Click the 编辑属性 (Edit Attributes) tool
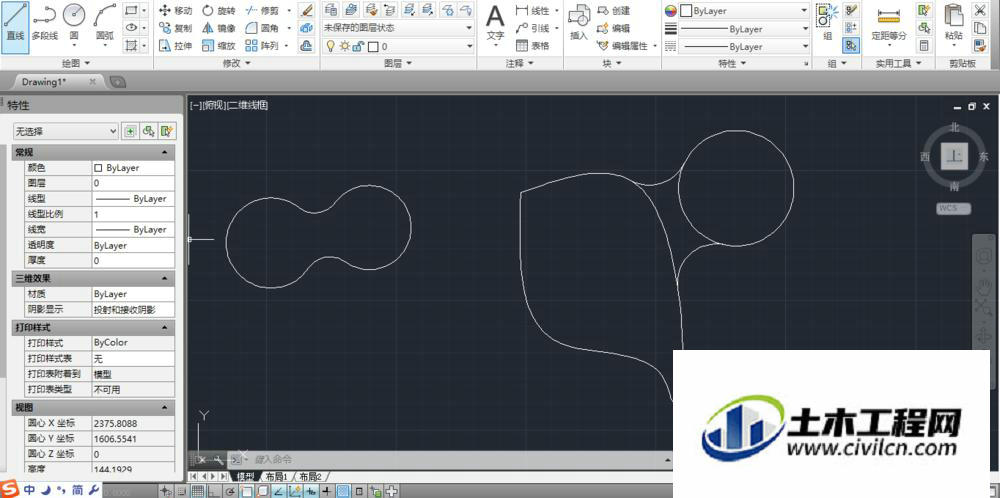 (622, 45)
